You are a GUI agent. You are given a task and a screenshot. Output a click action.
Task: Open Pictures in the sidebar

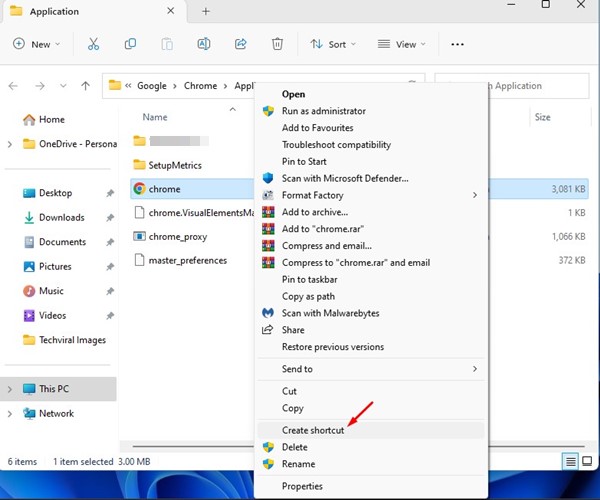(47, 266)
